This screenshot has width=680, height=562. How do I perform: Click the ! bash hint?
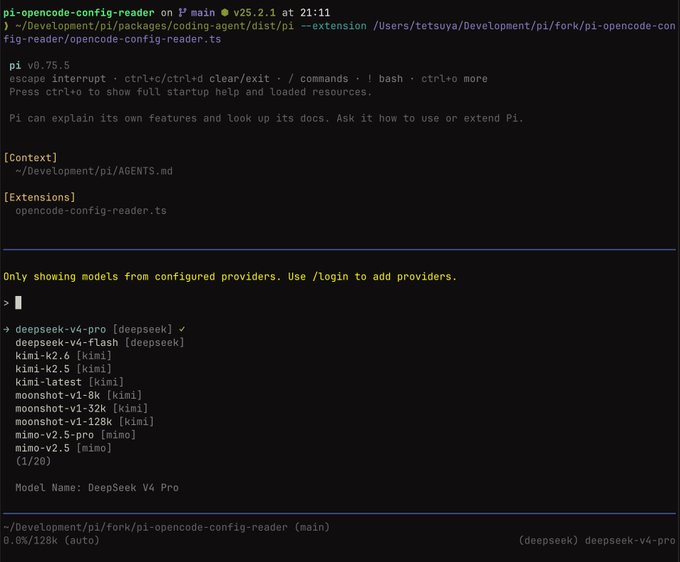[385, 78]
